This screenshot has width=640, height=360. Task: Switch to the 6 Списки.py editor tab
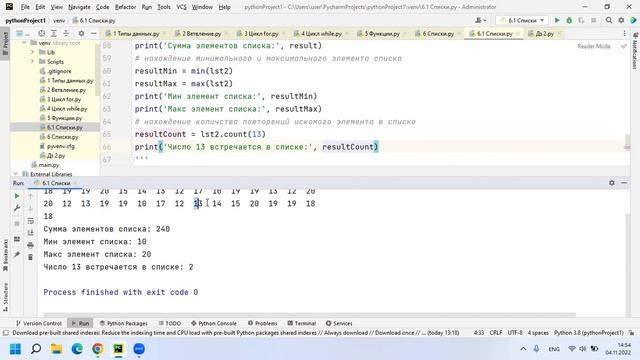(438, 33)
